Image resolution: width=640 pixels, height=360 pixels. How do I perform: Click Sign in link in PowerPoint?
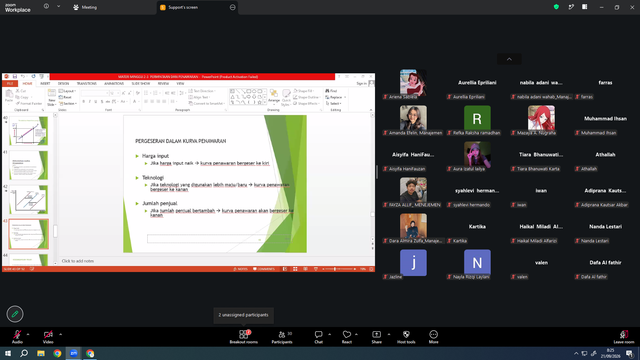[361, 83]
